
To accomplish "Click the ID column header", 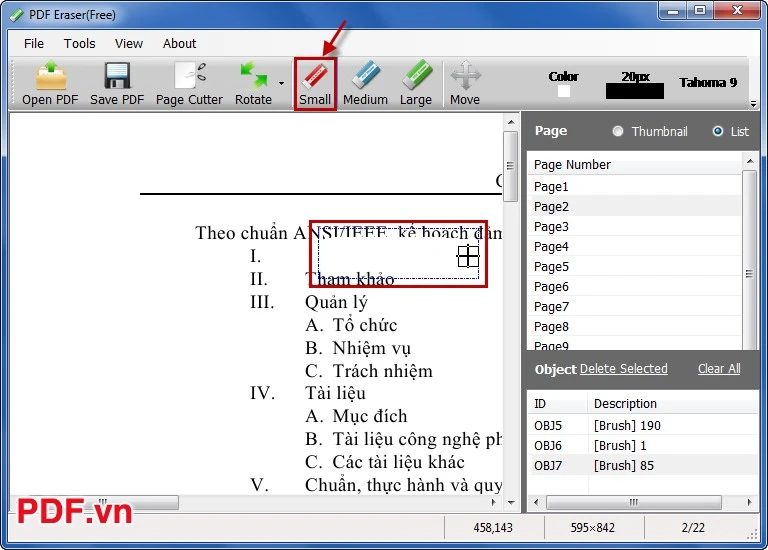I will pyautogui.click(x=557, y=404).
